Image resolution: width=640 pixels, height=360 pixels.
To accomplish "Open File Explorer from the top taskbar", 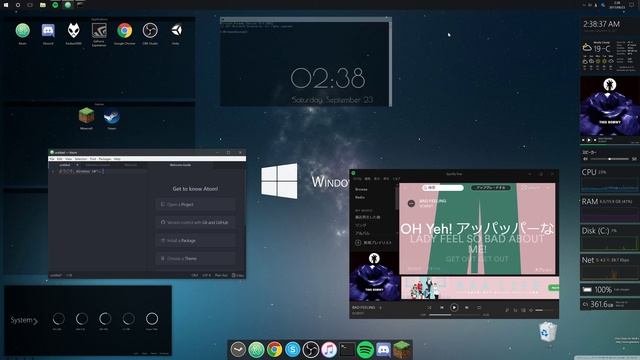I will (x=43, y=5).
